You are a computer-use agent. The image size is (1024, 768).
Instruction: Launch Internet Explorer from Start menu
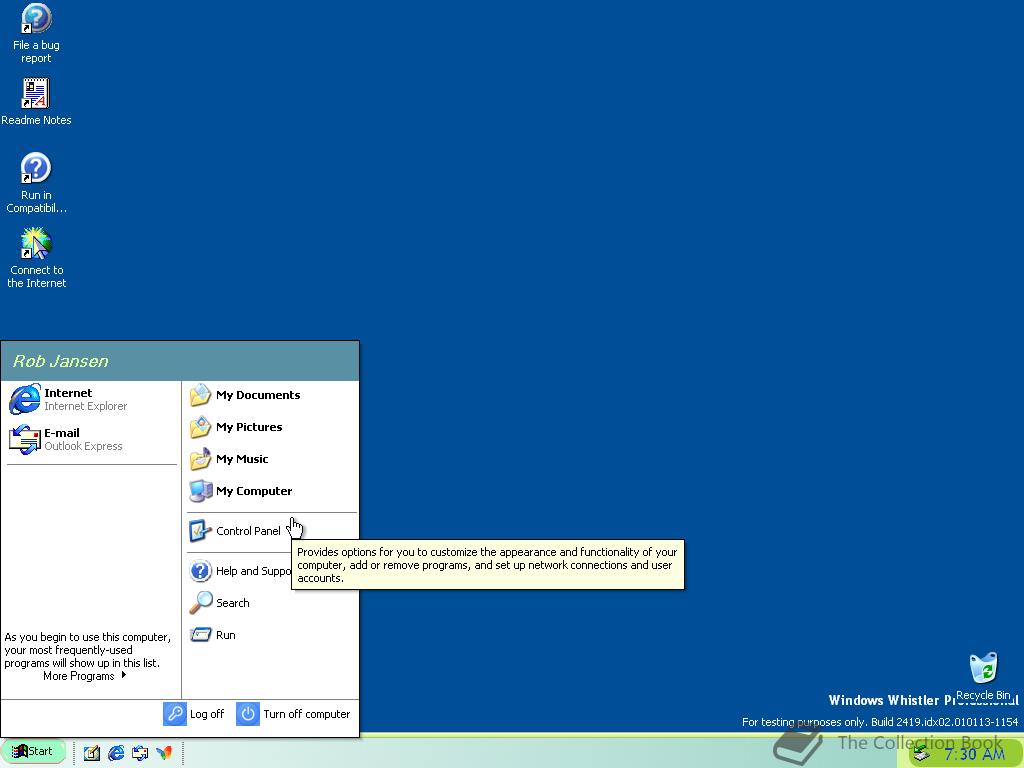pyautogui.click(x=91, y=399)
